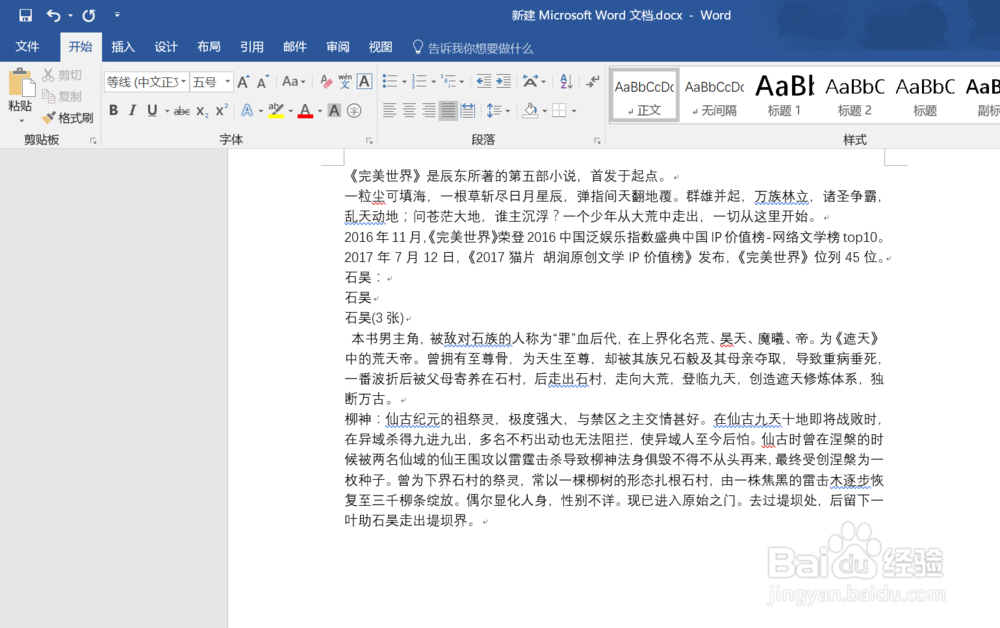Open the multilevel list menu
Image resolution: width=1000 pixels, height=628 pixels.
[450, 82]
